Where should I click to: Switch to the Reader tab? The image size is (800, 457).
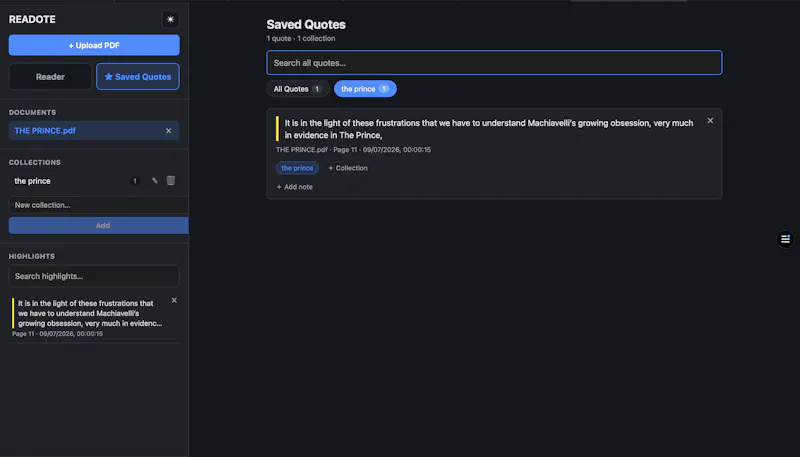pos(50,77)
